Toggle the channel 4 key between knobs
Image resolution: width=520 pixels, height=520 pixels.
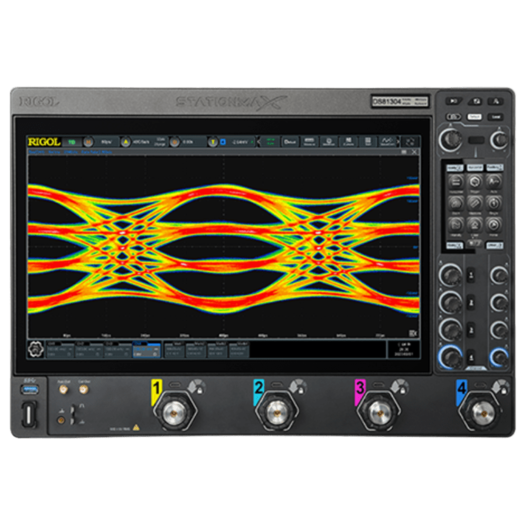point(471,358)
